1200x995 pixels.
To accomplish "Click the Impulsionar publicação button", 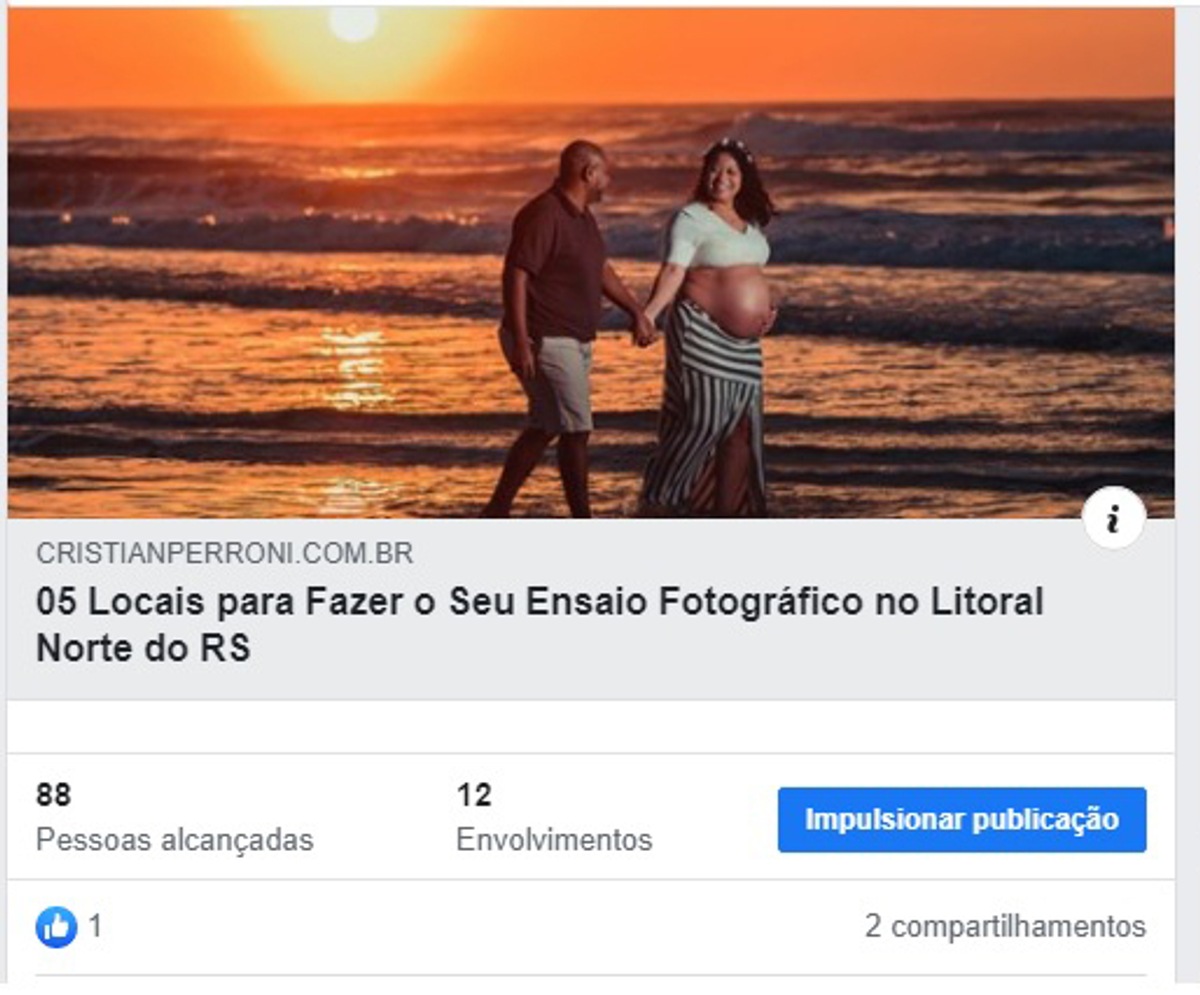I will click(962, 819).
